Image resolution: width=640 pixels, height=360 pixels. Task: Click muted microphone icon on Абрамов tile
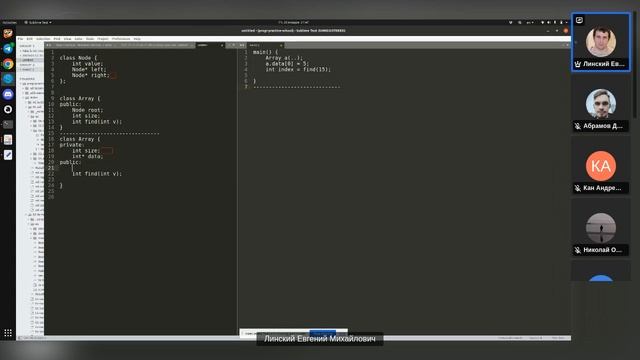578,126
